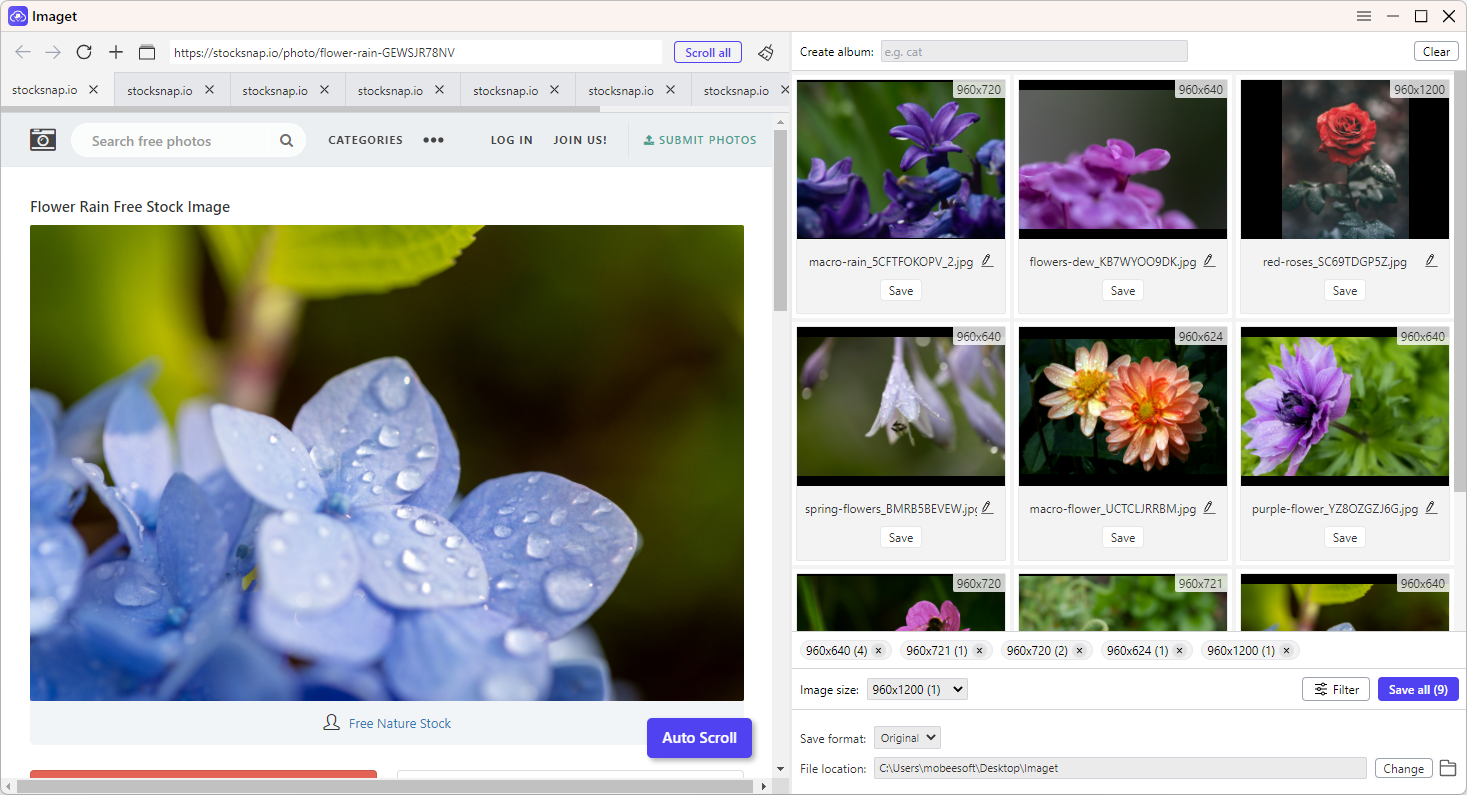Open the three-dots more menu

coord(433,140)
